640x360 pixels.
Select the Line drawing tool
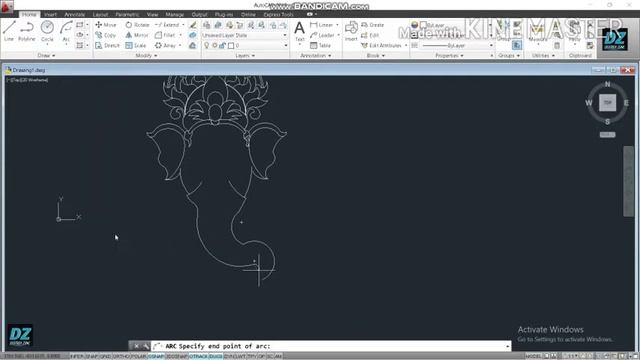coord(9,31)
